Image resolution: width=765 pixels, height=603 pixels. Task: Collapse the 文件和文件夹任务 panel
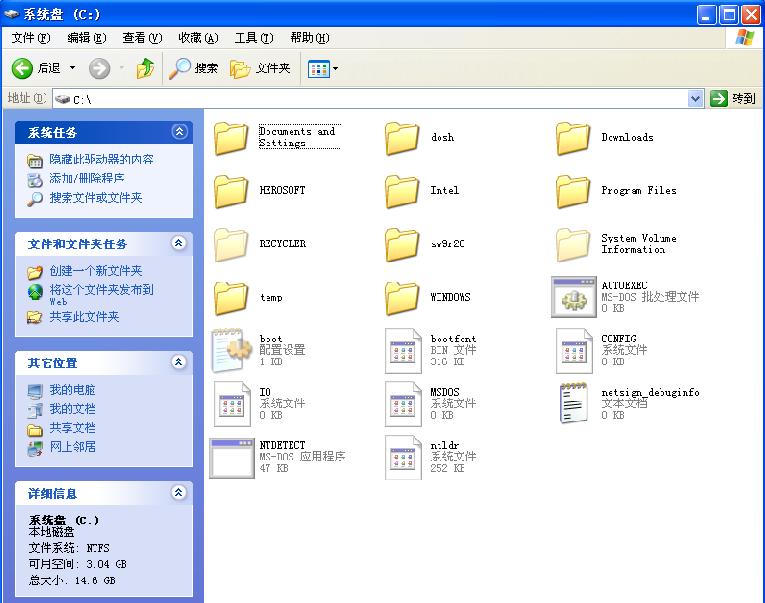(x=179, y=243)
